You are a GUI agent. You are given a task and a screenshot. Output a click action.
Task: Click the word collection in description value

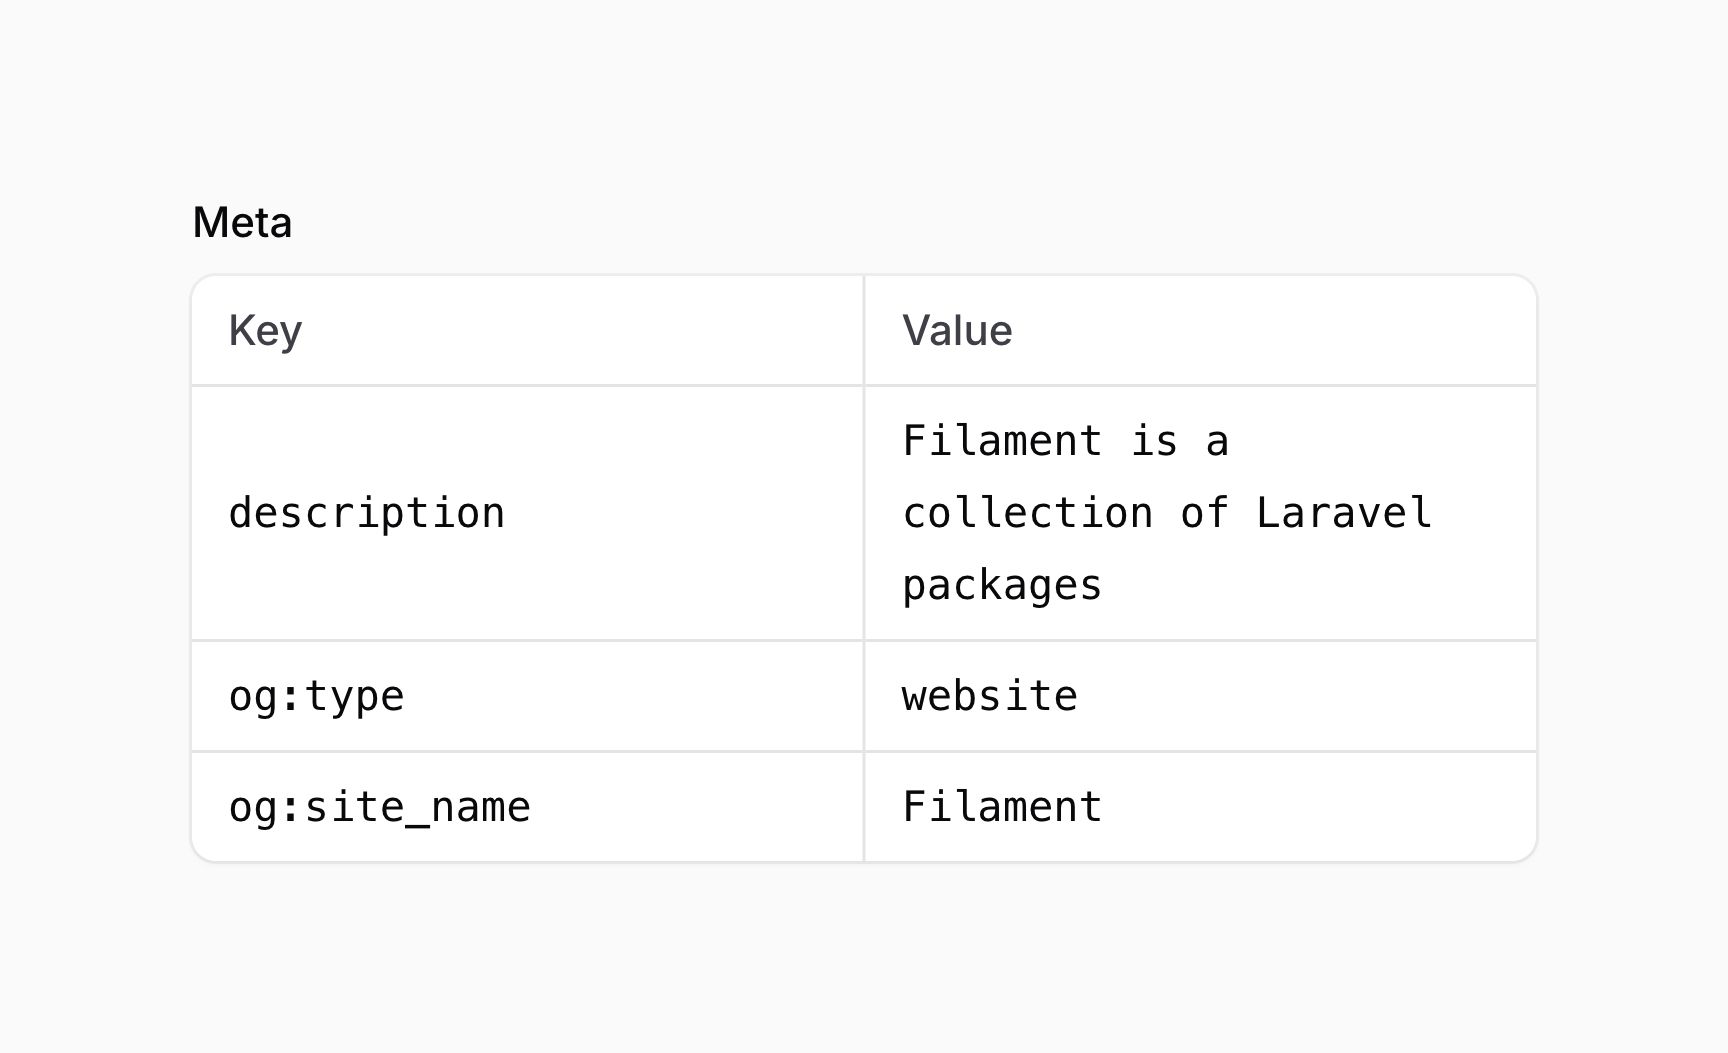1028,513
